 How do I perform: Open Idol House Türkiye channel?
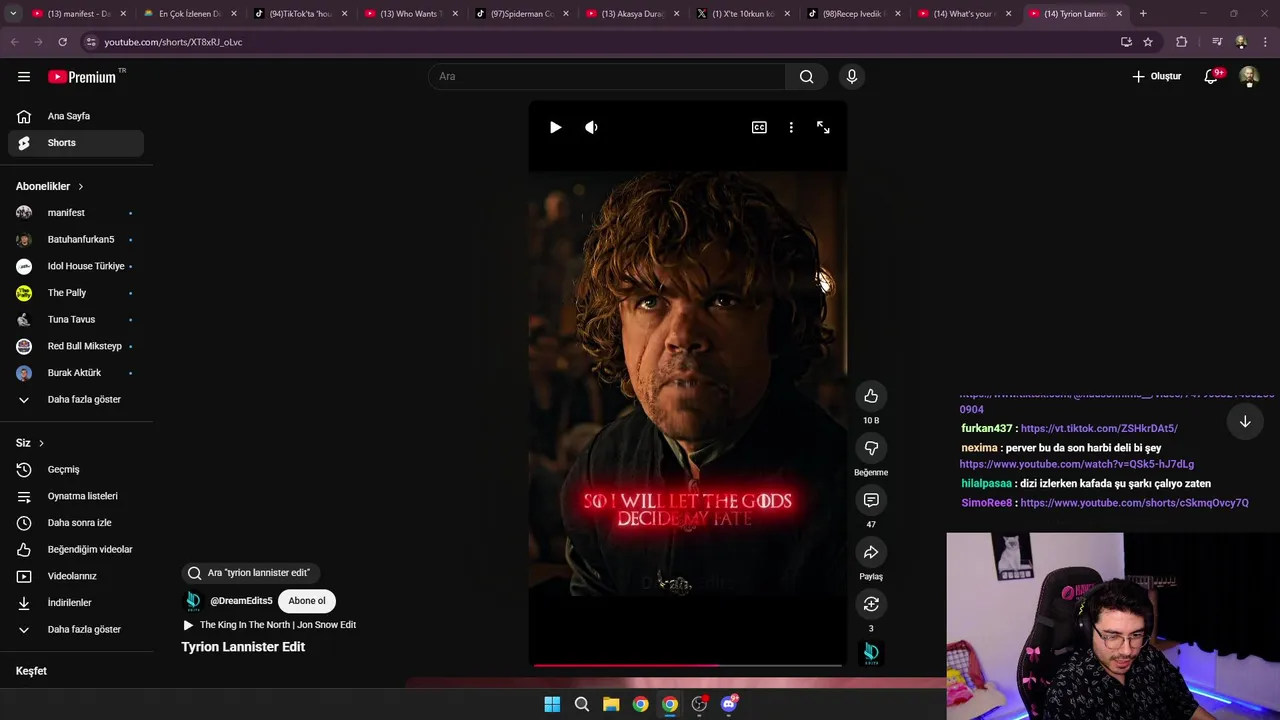click(x=76, y=266)
